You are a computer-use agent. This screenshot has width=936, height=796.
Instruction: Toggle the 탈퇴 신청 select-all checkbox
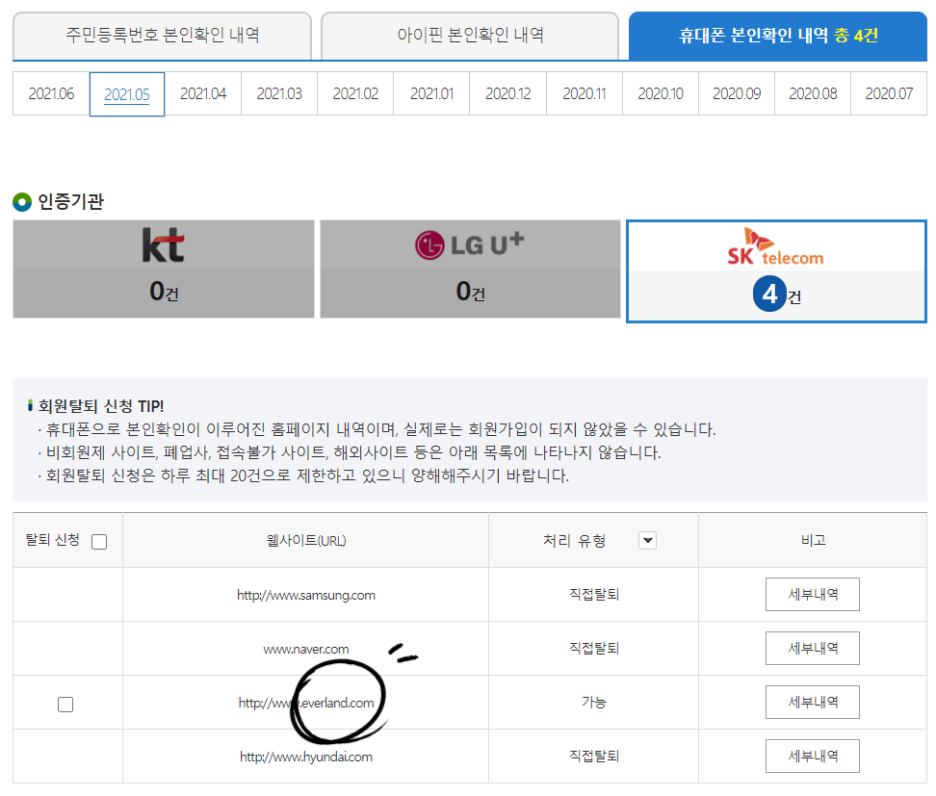pos(99,542)
